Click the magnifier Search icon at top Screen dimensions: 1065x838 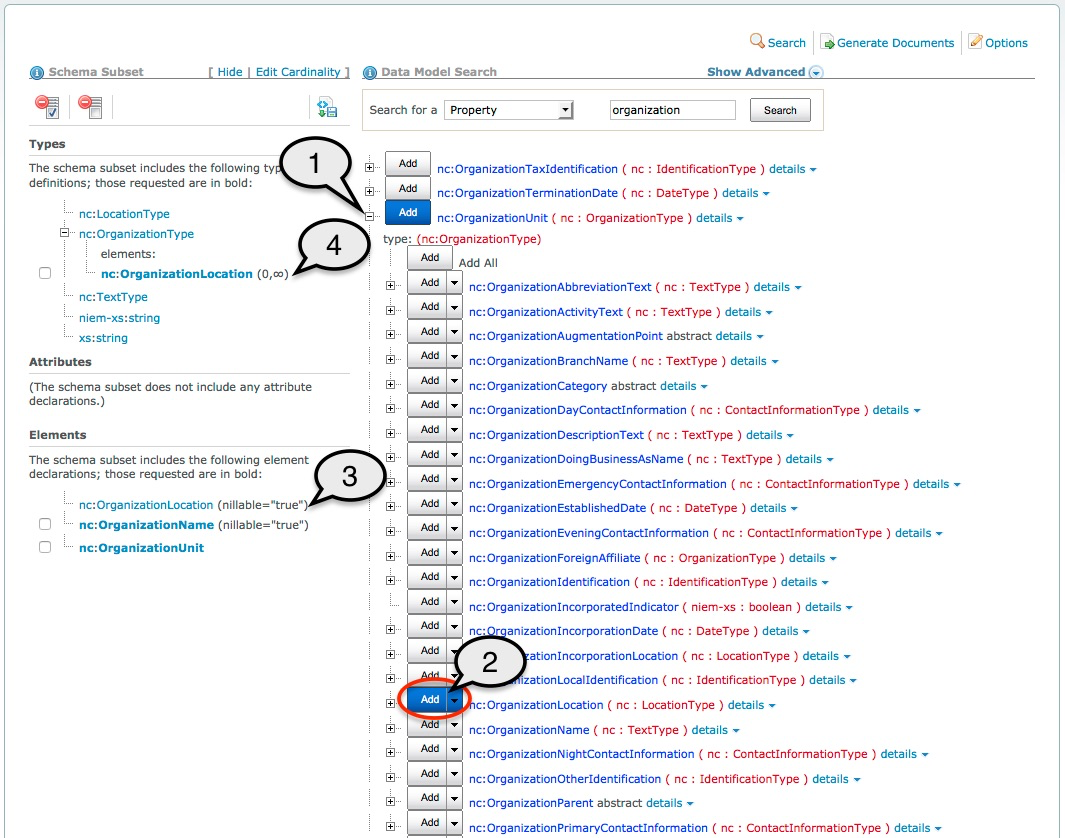(758, 42)
